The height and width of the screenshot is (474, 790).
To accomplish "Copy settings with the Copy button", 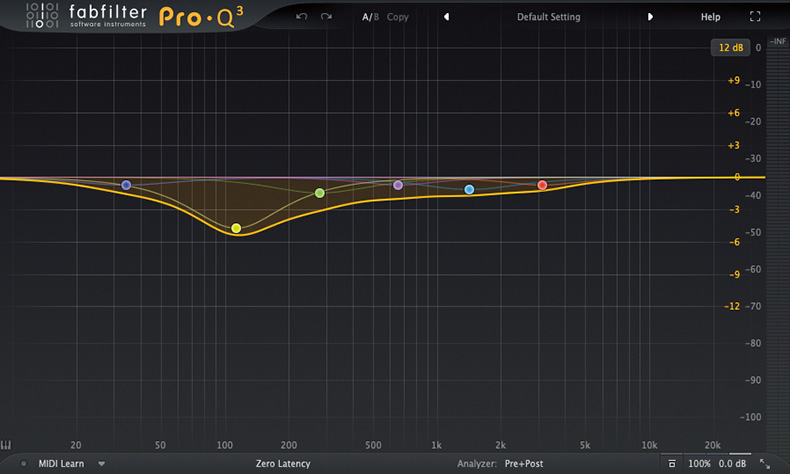I will [398, 17].
